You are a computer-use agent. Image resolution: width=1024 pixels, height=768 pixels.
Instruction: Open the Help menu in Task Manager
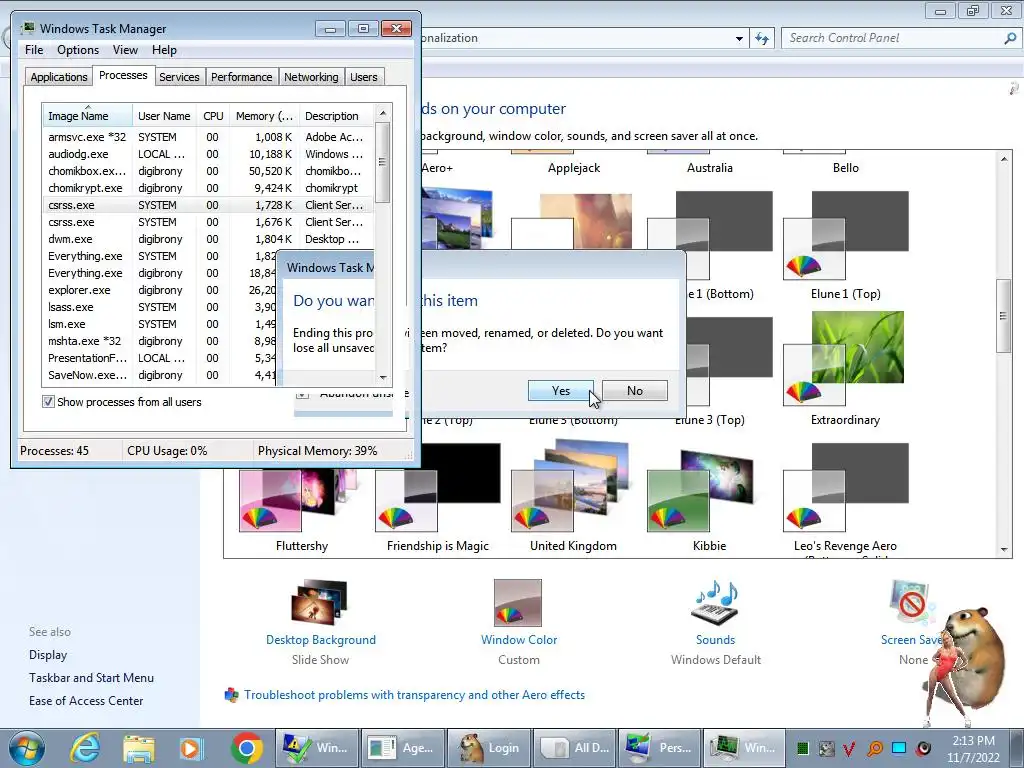[x=164, y=50]
